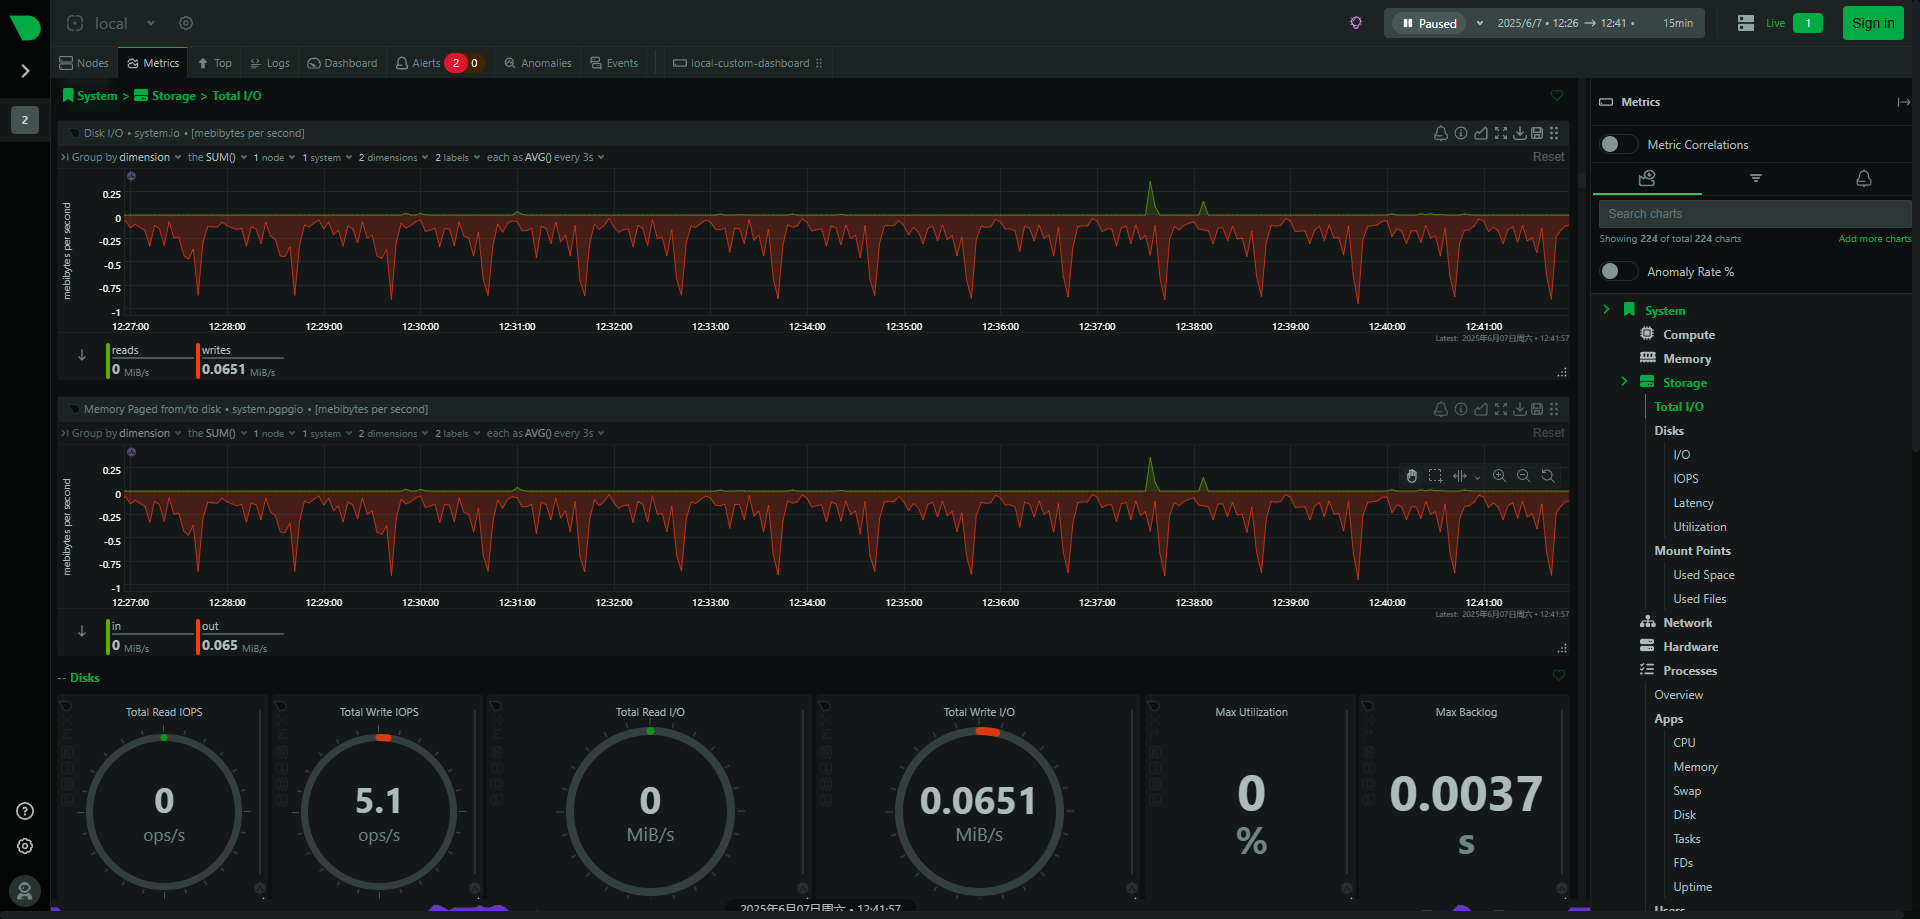1920x919 pixels.
Task: Open the Alerts tab
Action: pyautogui.click(x=418, y=63)
